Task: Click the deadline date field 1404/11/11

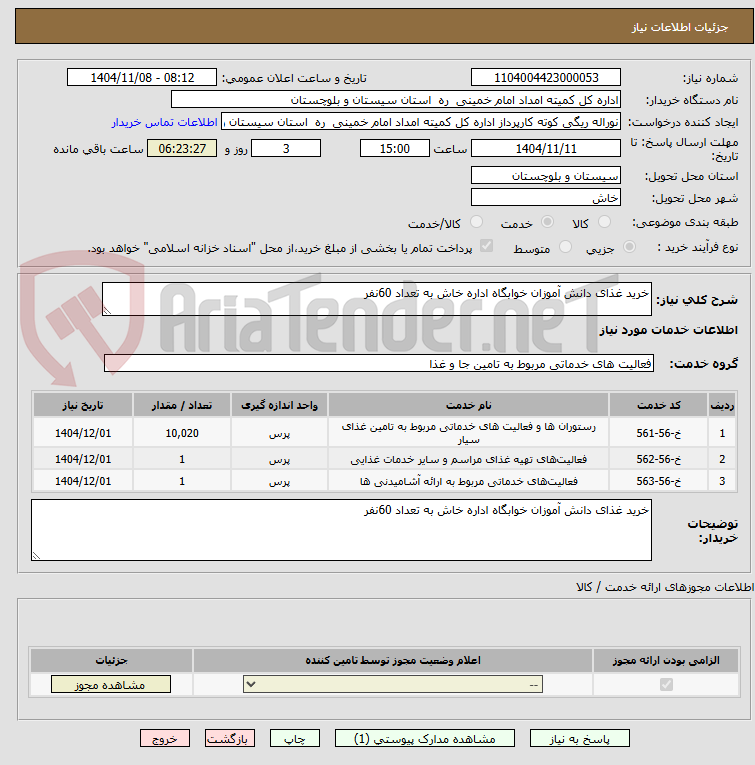Action: tap(546, 148)
